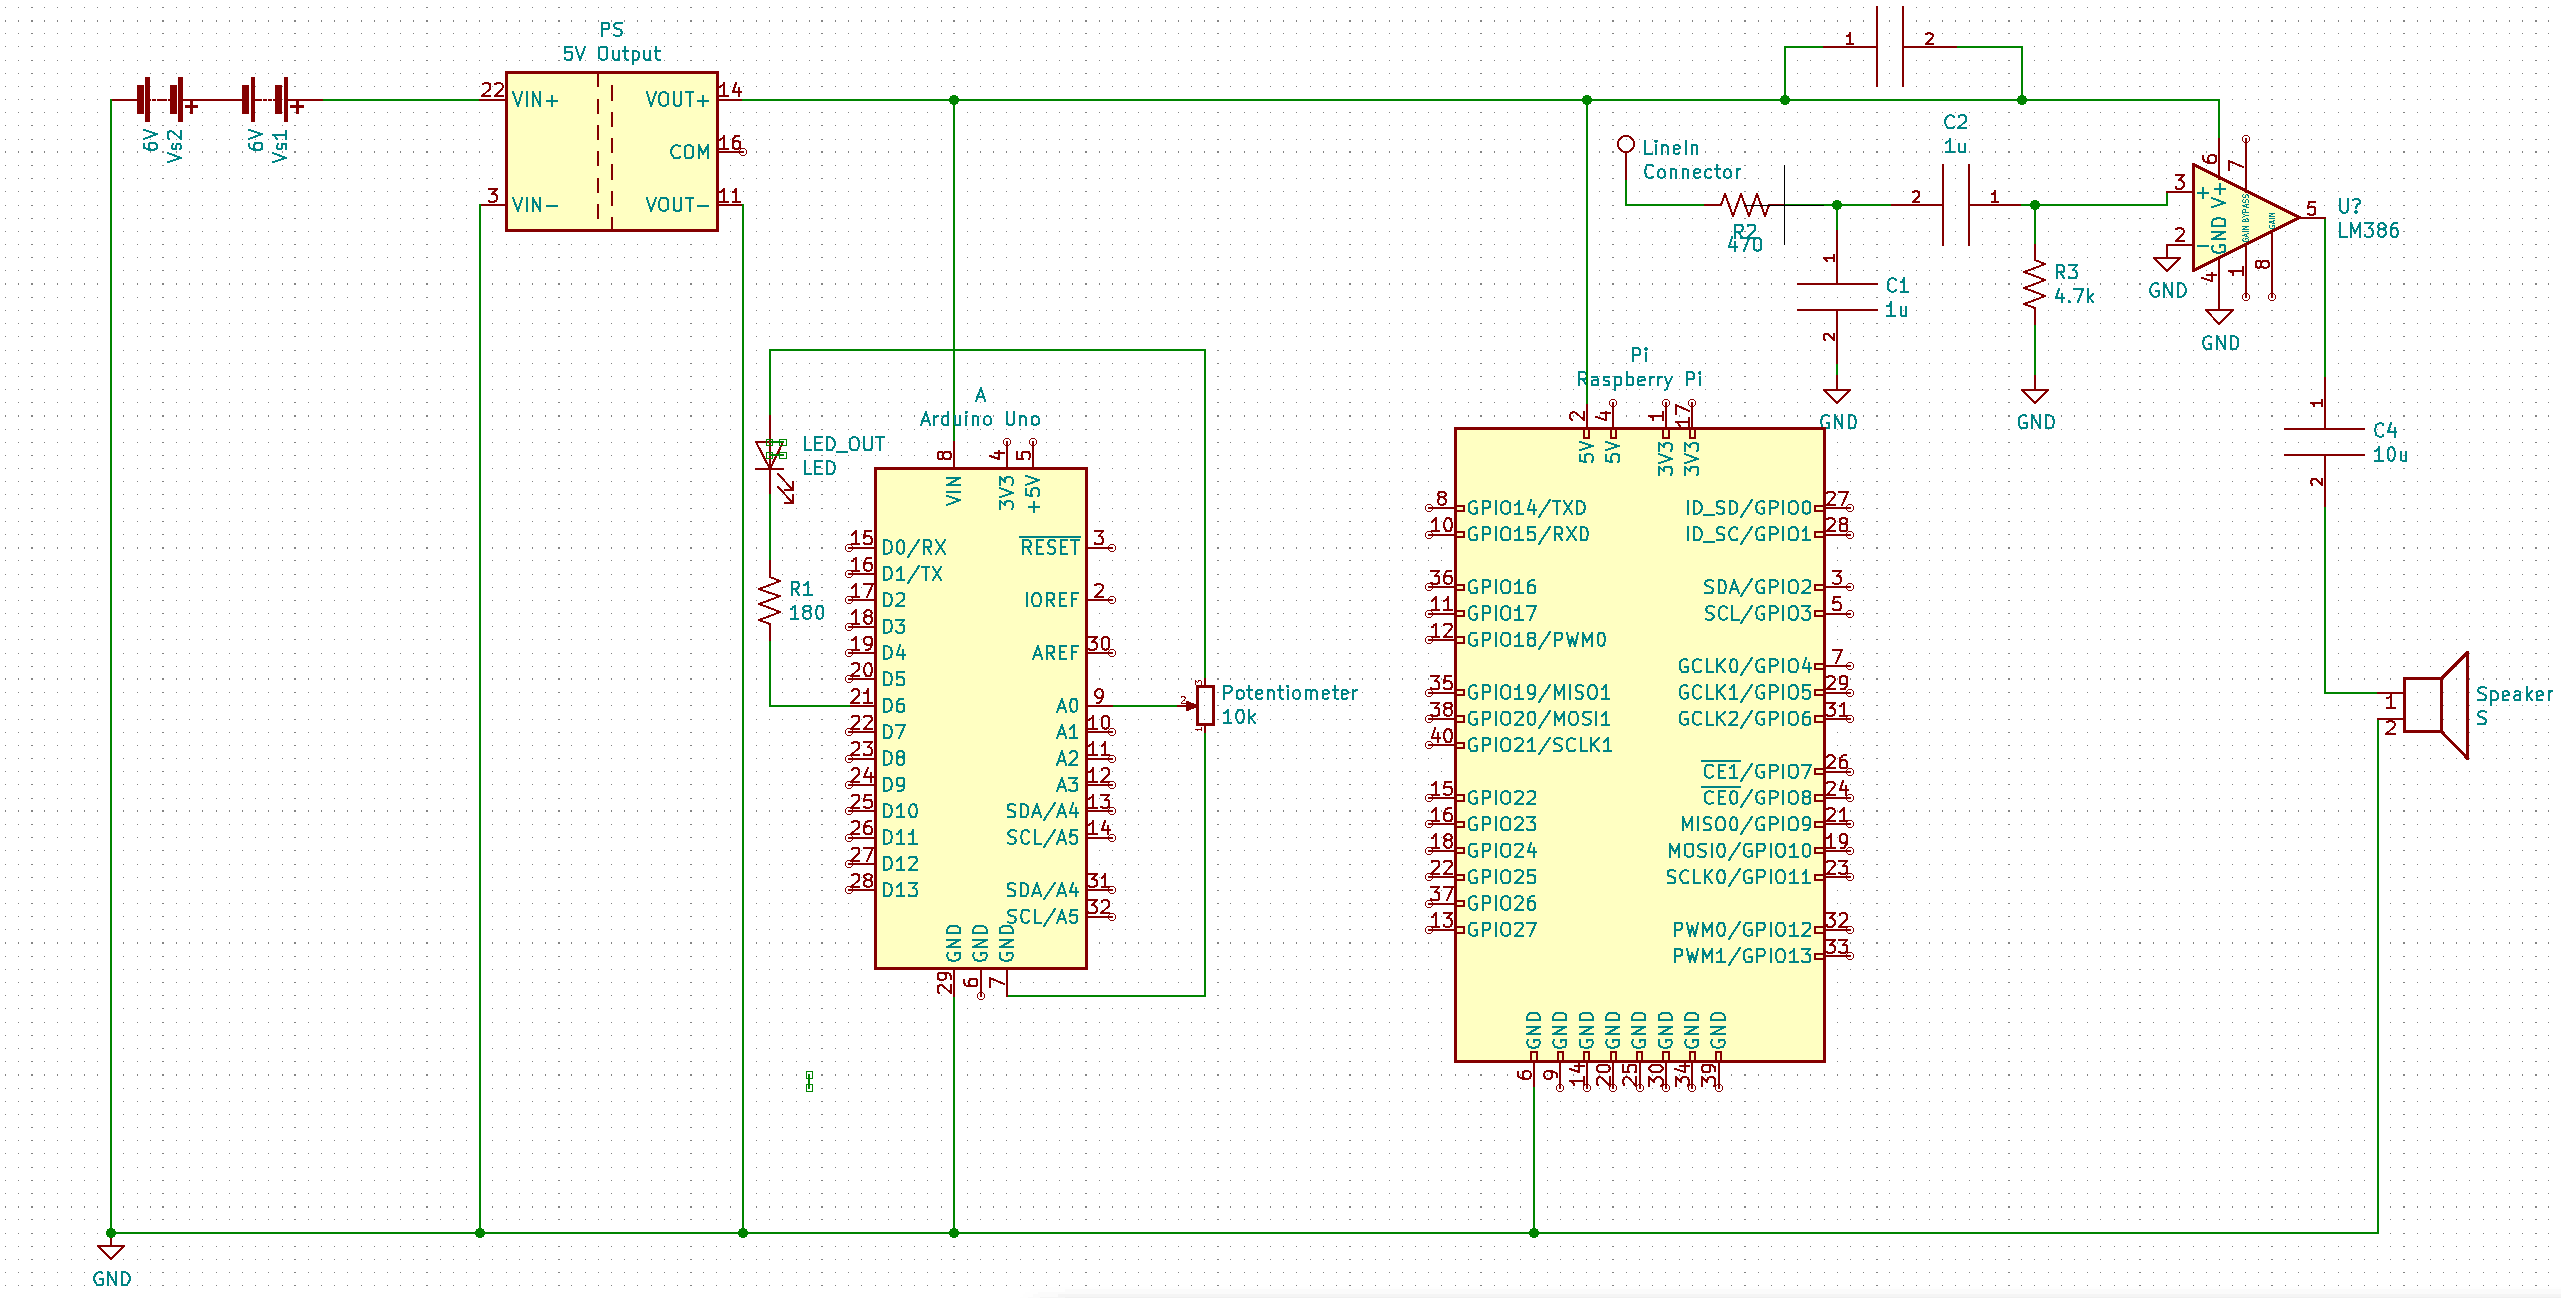
Task: Click the U? LM386 reference text
Action: (2368, 218)
